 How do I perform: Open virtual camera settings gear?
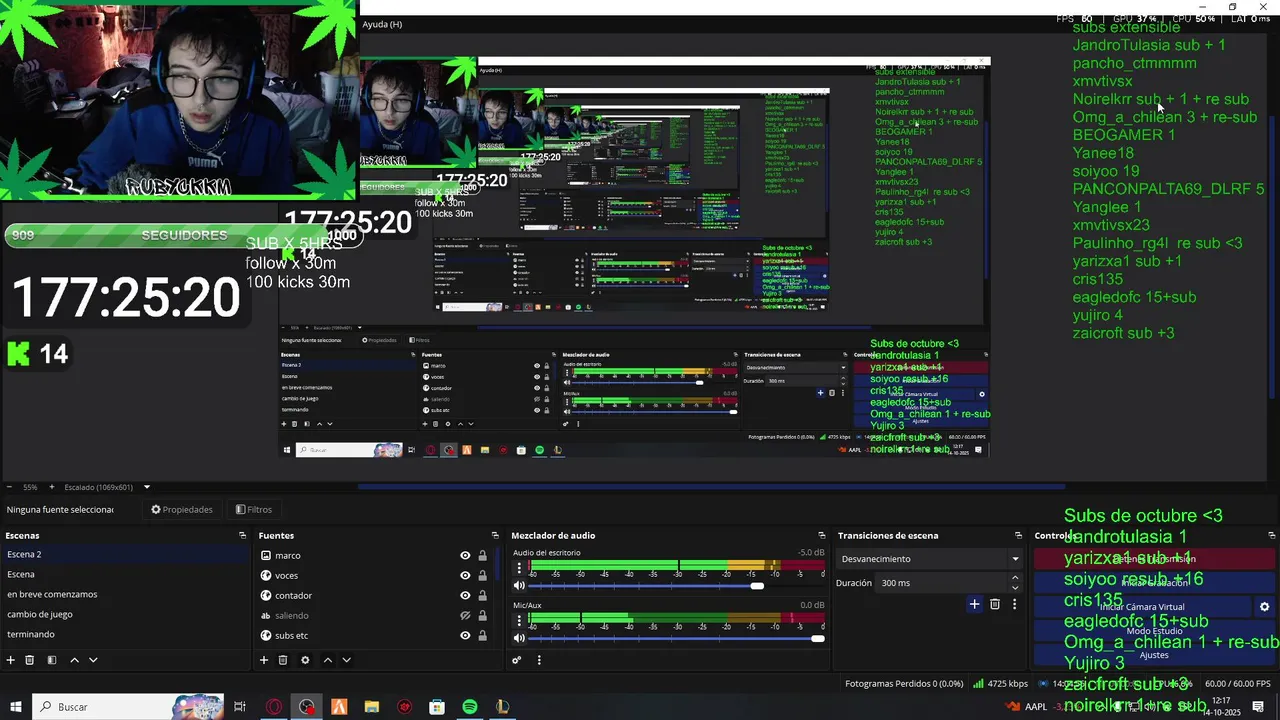1264,607
